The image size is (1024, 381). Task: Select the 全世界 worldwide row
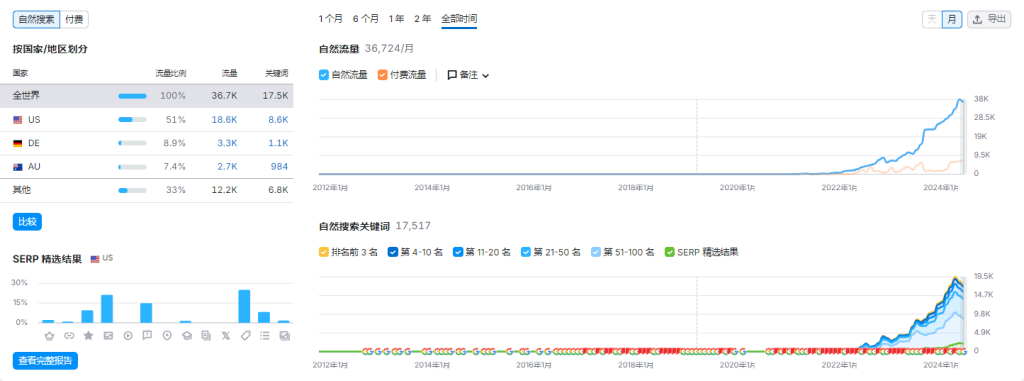147,96
